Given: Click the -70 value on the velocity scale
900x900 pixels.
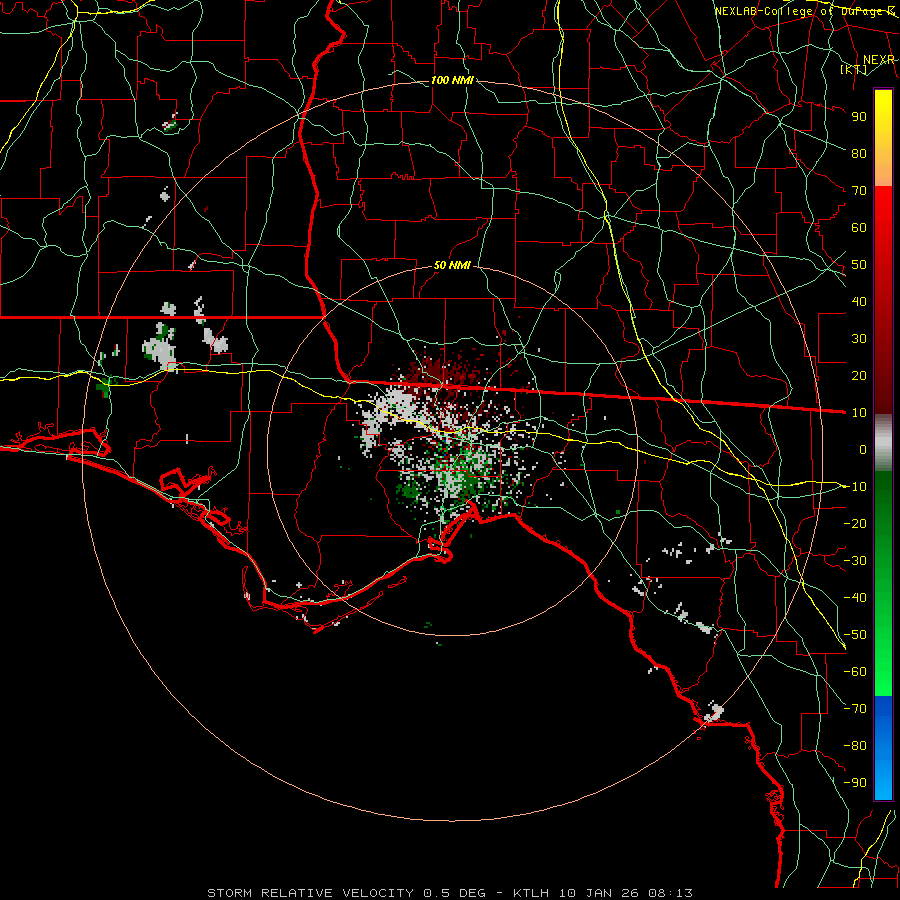Looking at the screenshot, I should [x=855, y=709].
